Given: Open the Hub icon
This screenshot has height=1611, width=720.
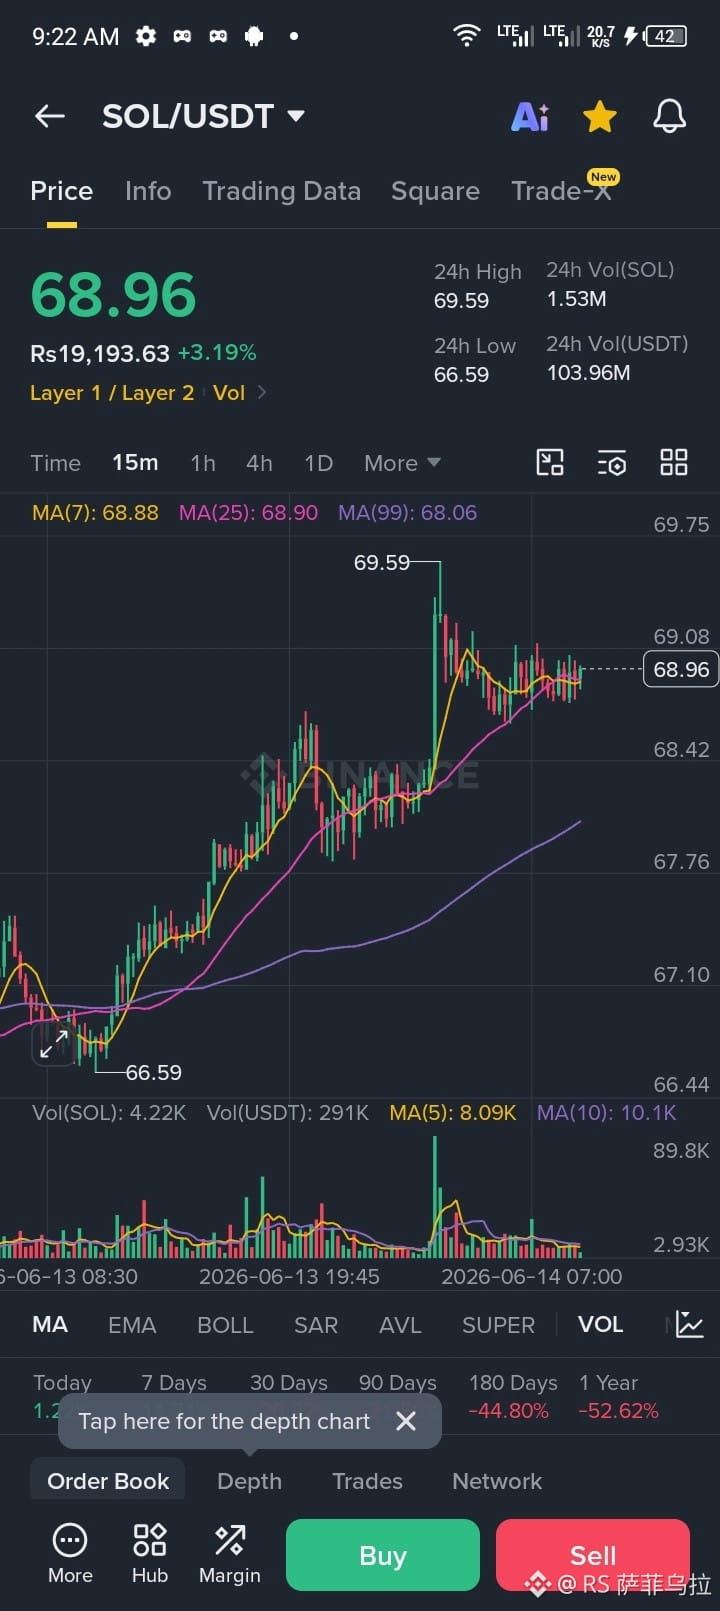Looking at the screenshot, I should tap(150, 1554).
